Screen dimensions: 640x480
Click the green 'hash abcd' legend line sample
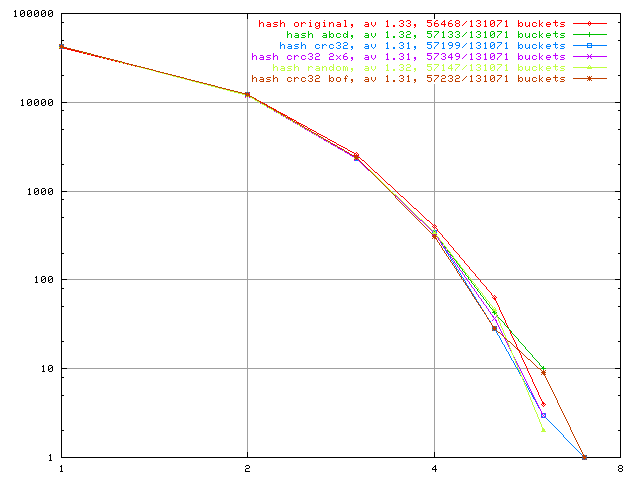pos(590,34)
